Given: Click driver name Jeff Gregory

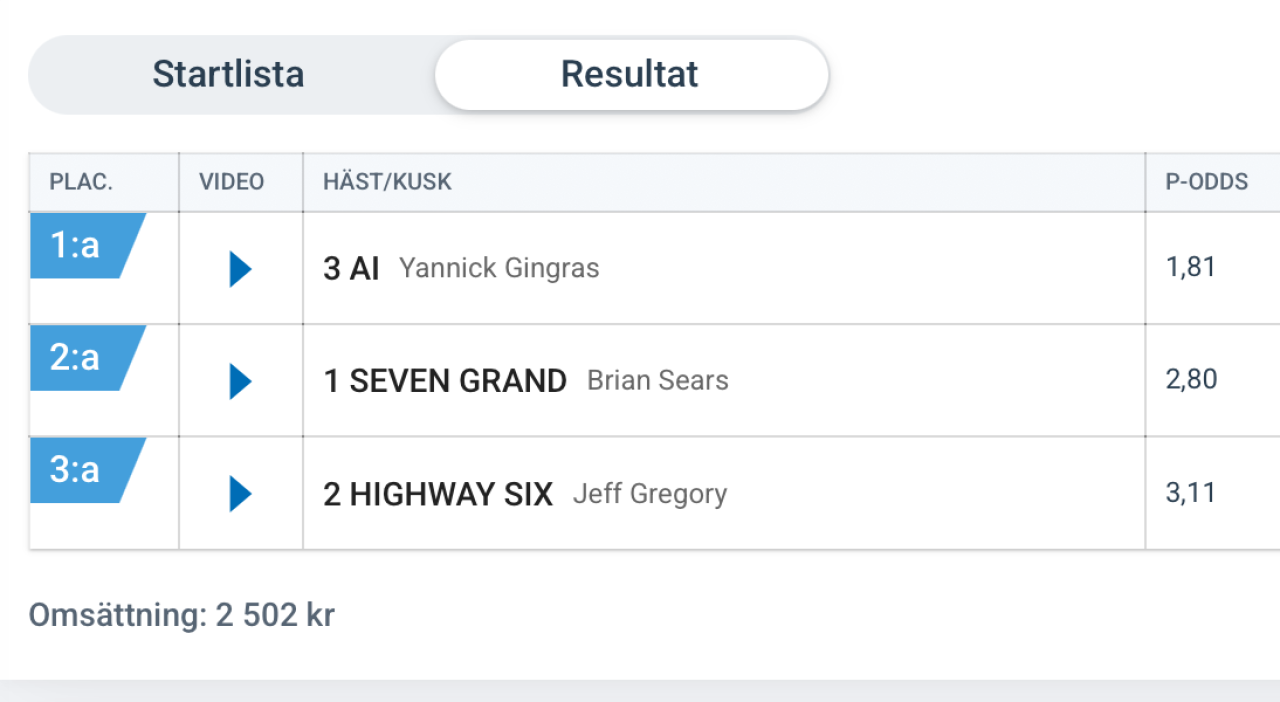Looking at the screenshot, I should pos(650,493).
